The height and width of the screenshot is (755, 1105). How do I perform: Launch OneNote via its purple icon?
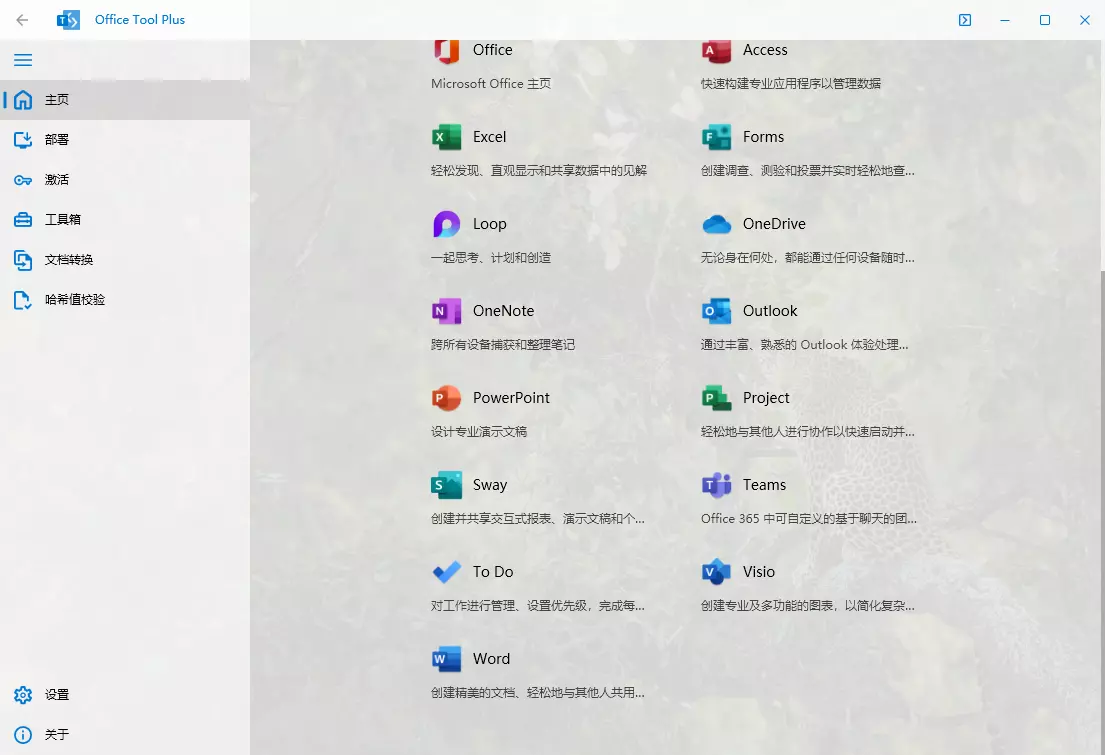[x=446, y=311]
